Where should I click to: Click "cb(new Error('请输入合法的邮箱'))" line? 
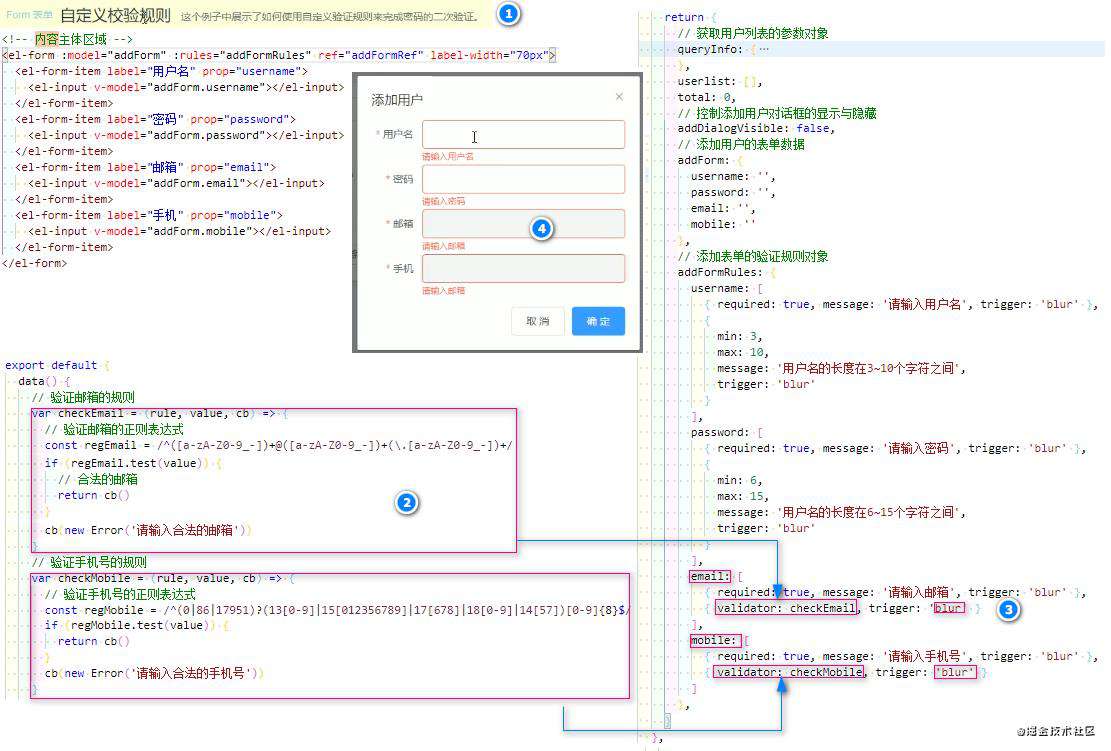point(147,530)
